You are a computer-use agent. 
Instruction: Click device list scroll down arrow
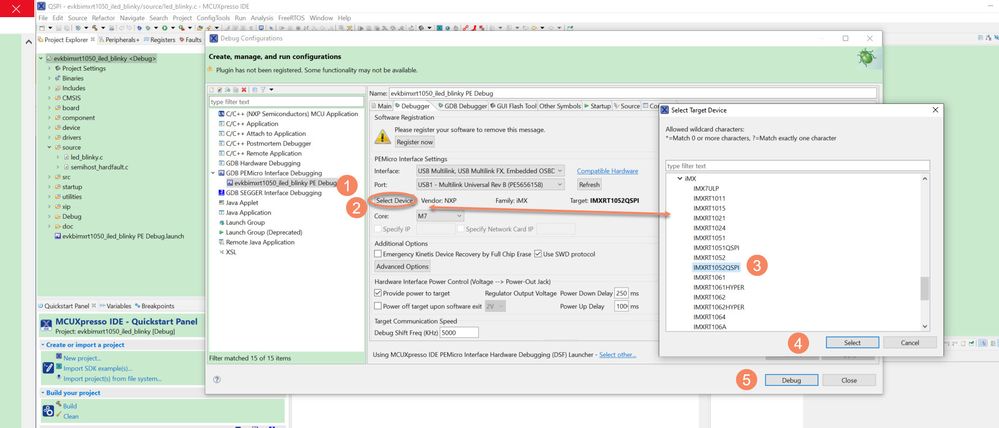tap(925, 327)
